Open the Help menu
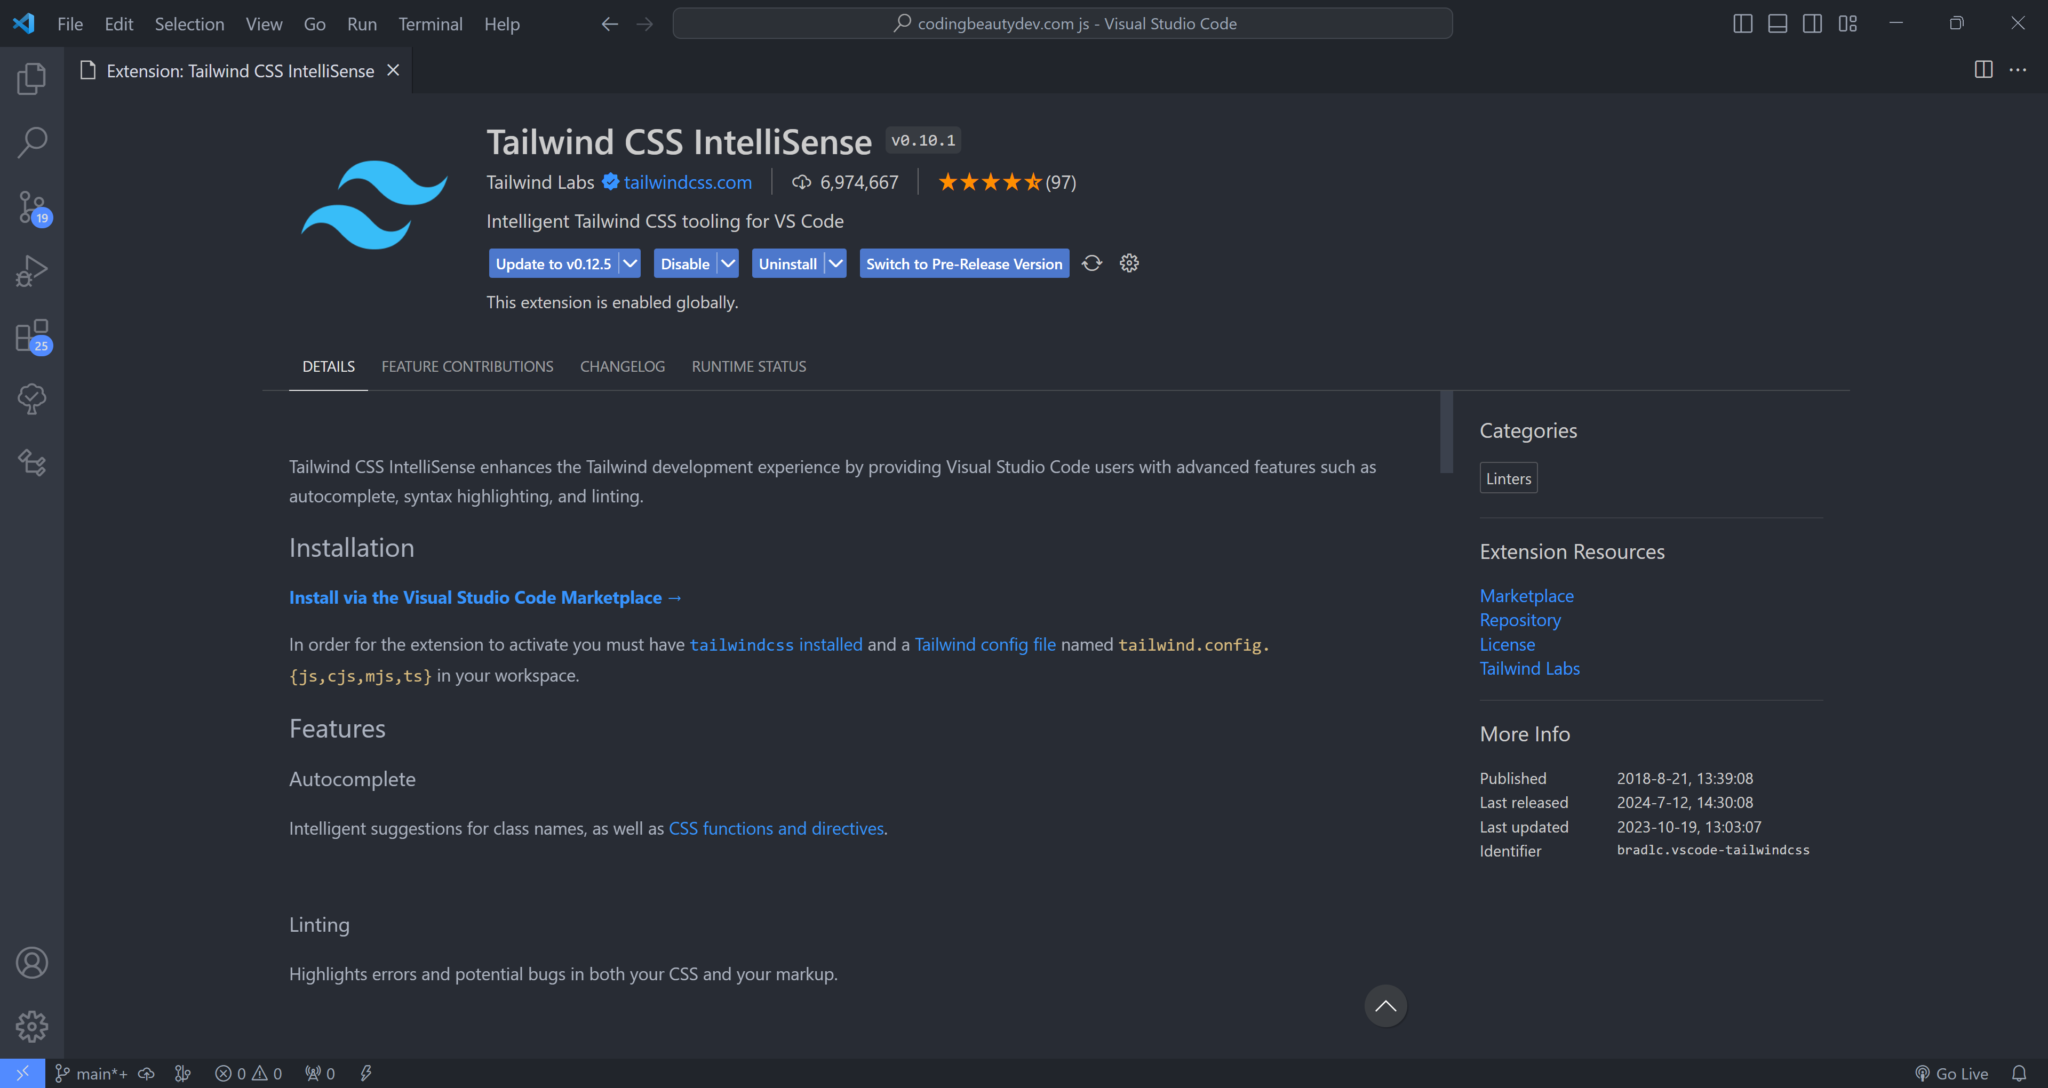 pos(502,23)
